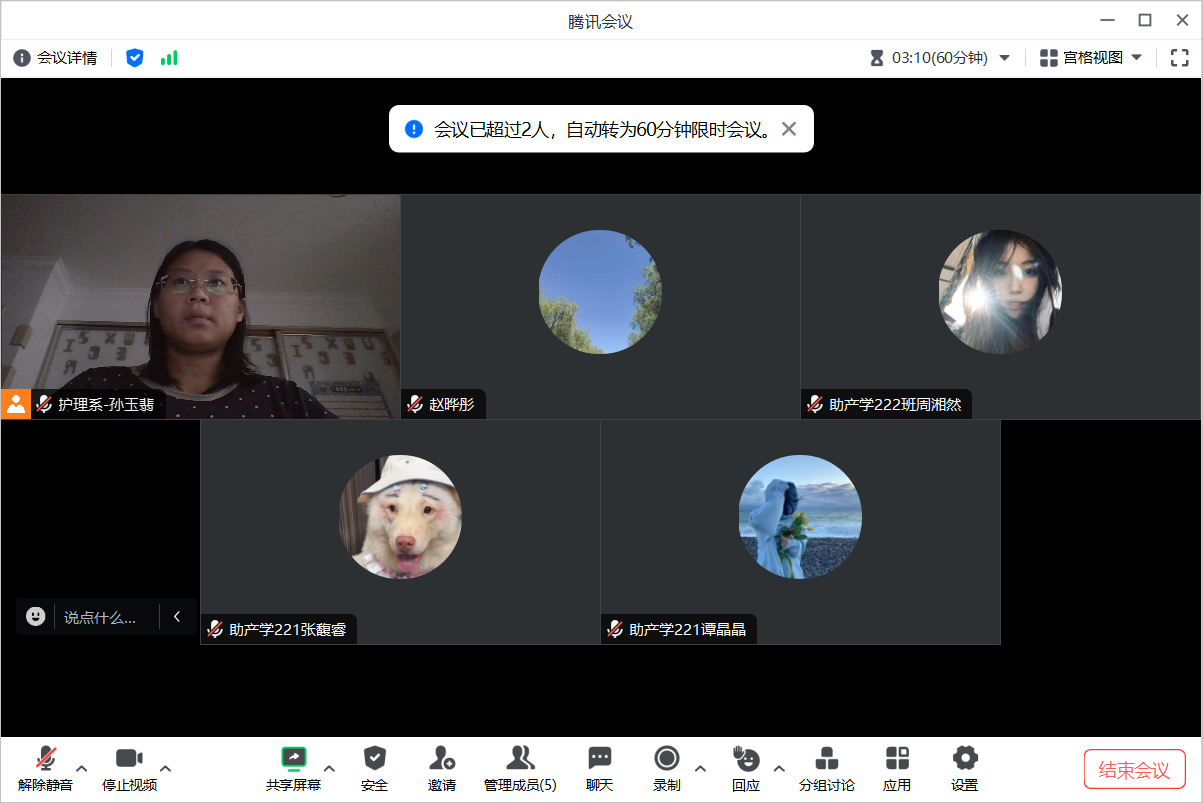Open the 回应 reactions menu
The image size is (1203, 803).
745,759
